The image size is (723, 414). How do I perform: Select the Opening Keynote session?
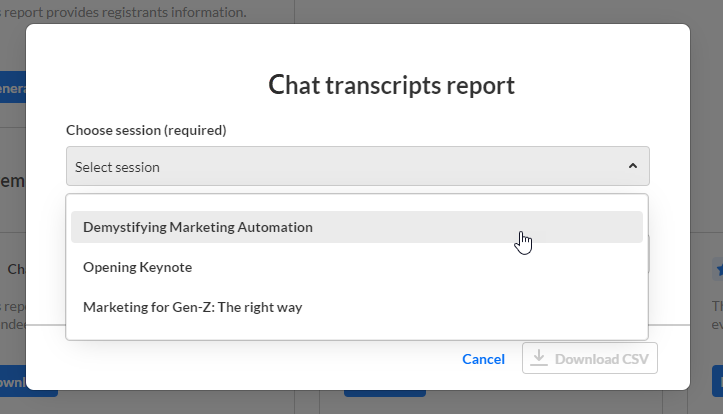[x=137, y=267]
